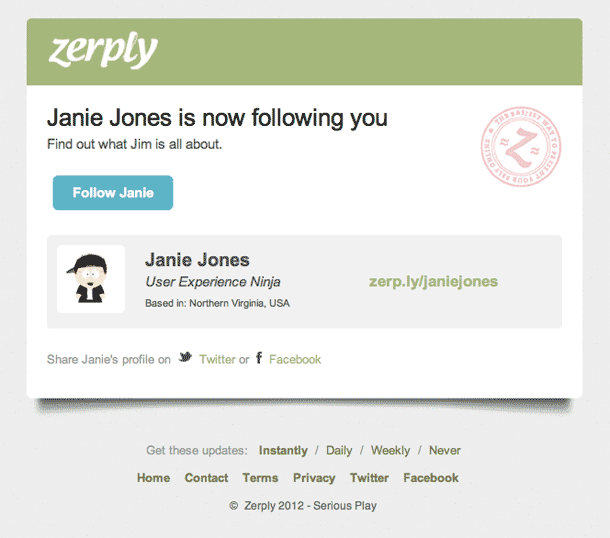Click the Facebook f icon
This screenshot has height=538, width=610.
coord(259,357)
